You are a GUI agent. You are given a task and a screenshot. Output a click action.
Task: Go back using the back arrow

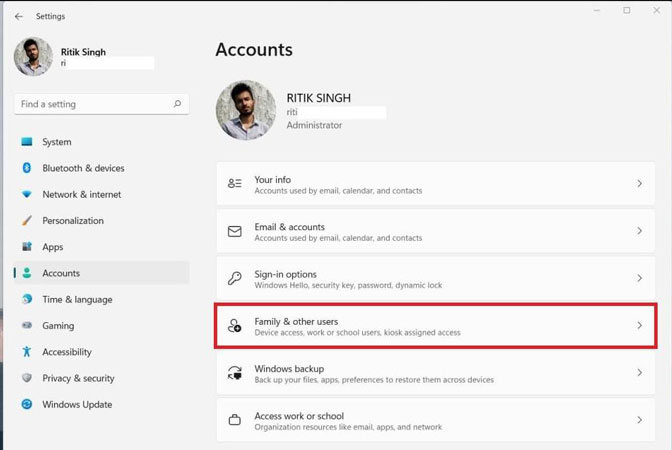click(19, 16)
